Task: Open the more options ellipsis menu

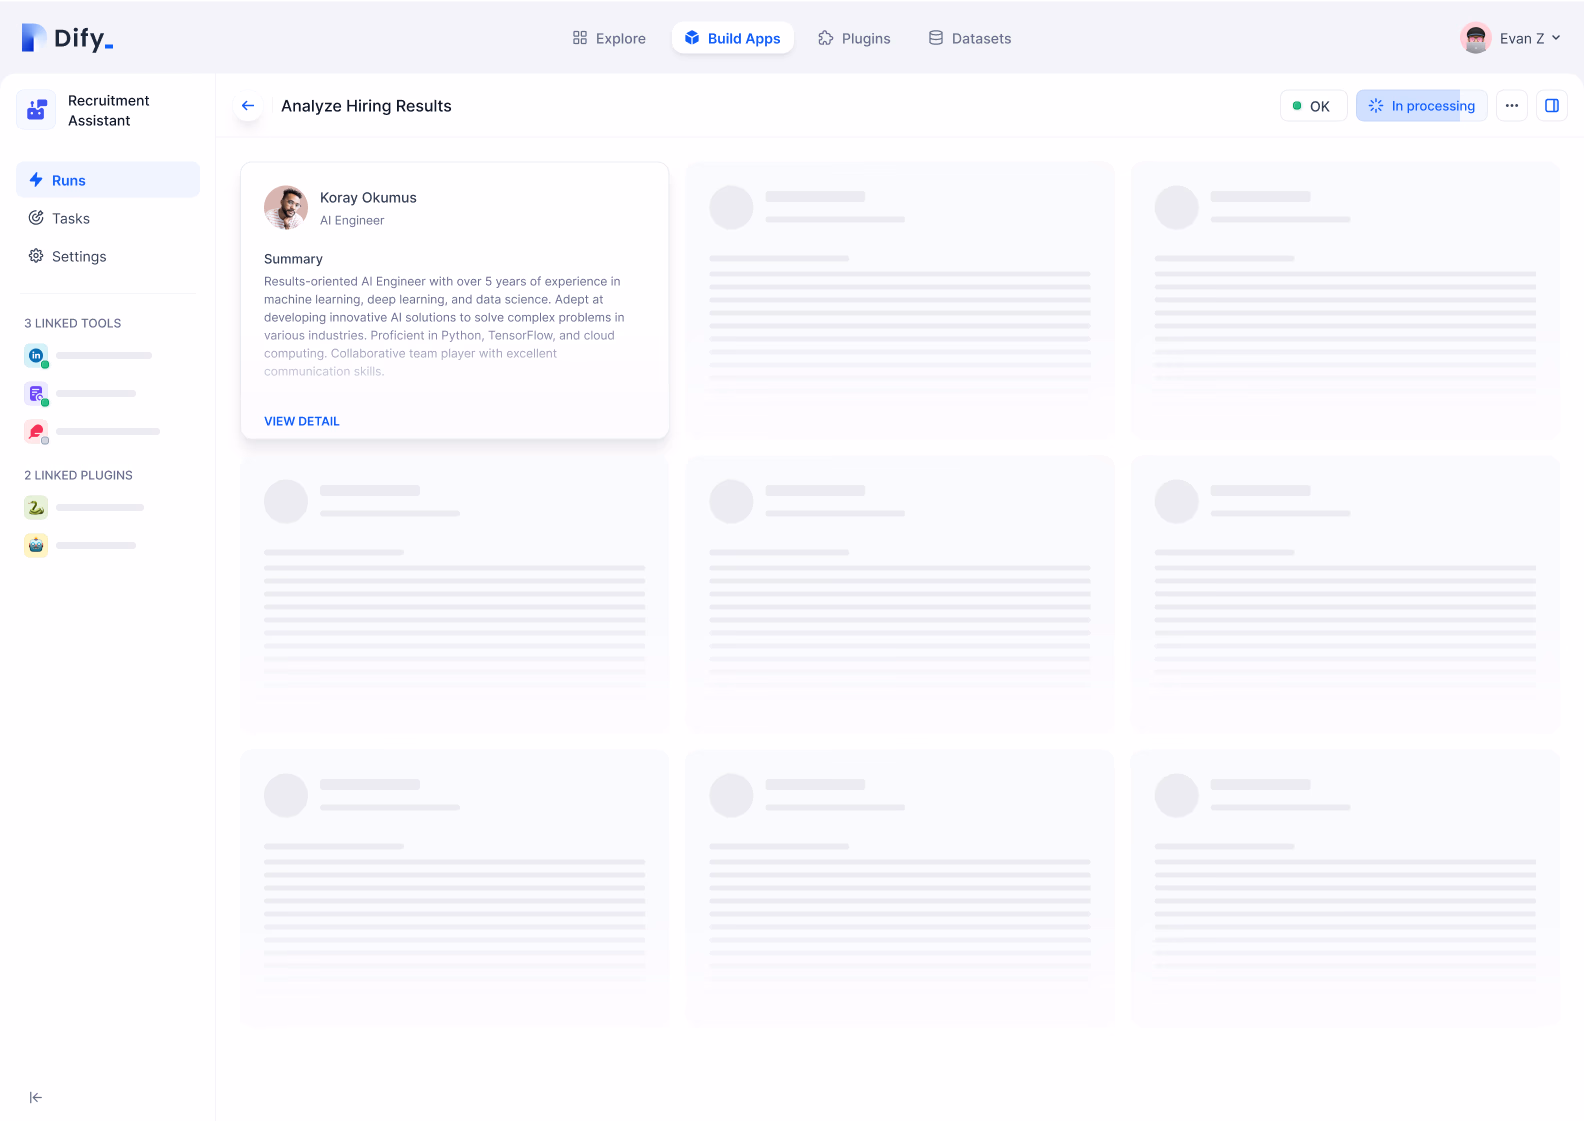Action: [x=1511, y=106]
